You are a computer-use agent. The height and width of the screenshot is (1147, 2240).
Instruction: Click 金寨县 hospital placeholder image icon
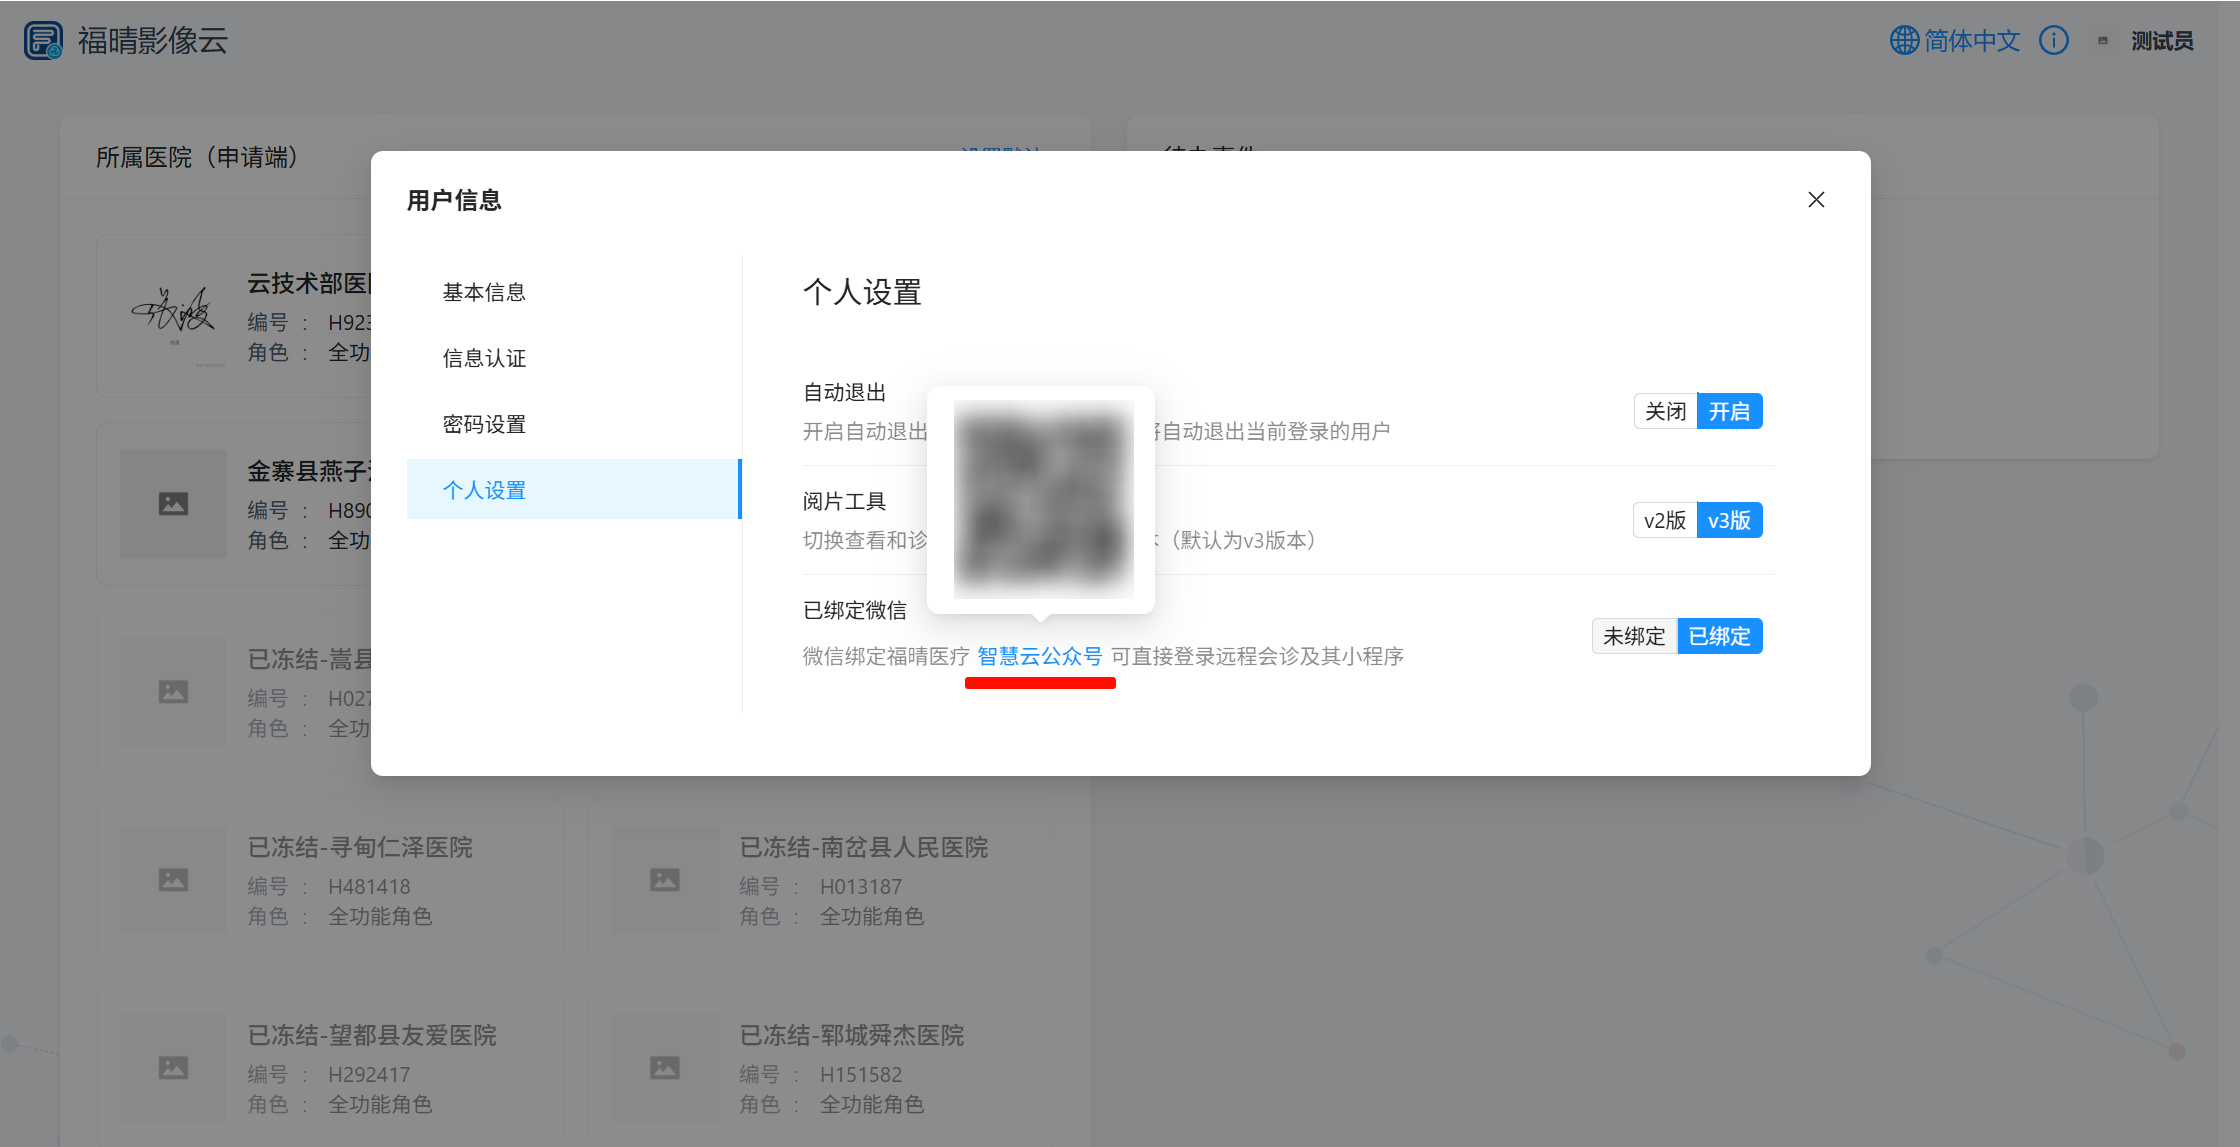click(173, 504)
